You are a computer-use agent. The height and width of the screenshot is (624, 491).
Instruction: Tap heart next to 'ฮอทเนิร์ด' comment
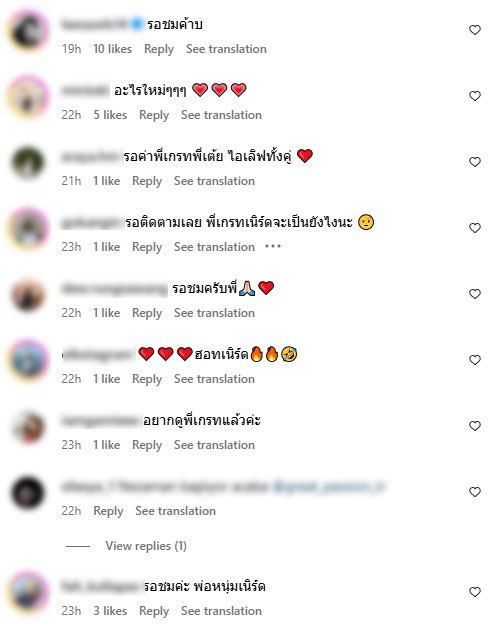click(475, 360)
